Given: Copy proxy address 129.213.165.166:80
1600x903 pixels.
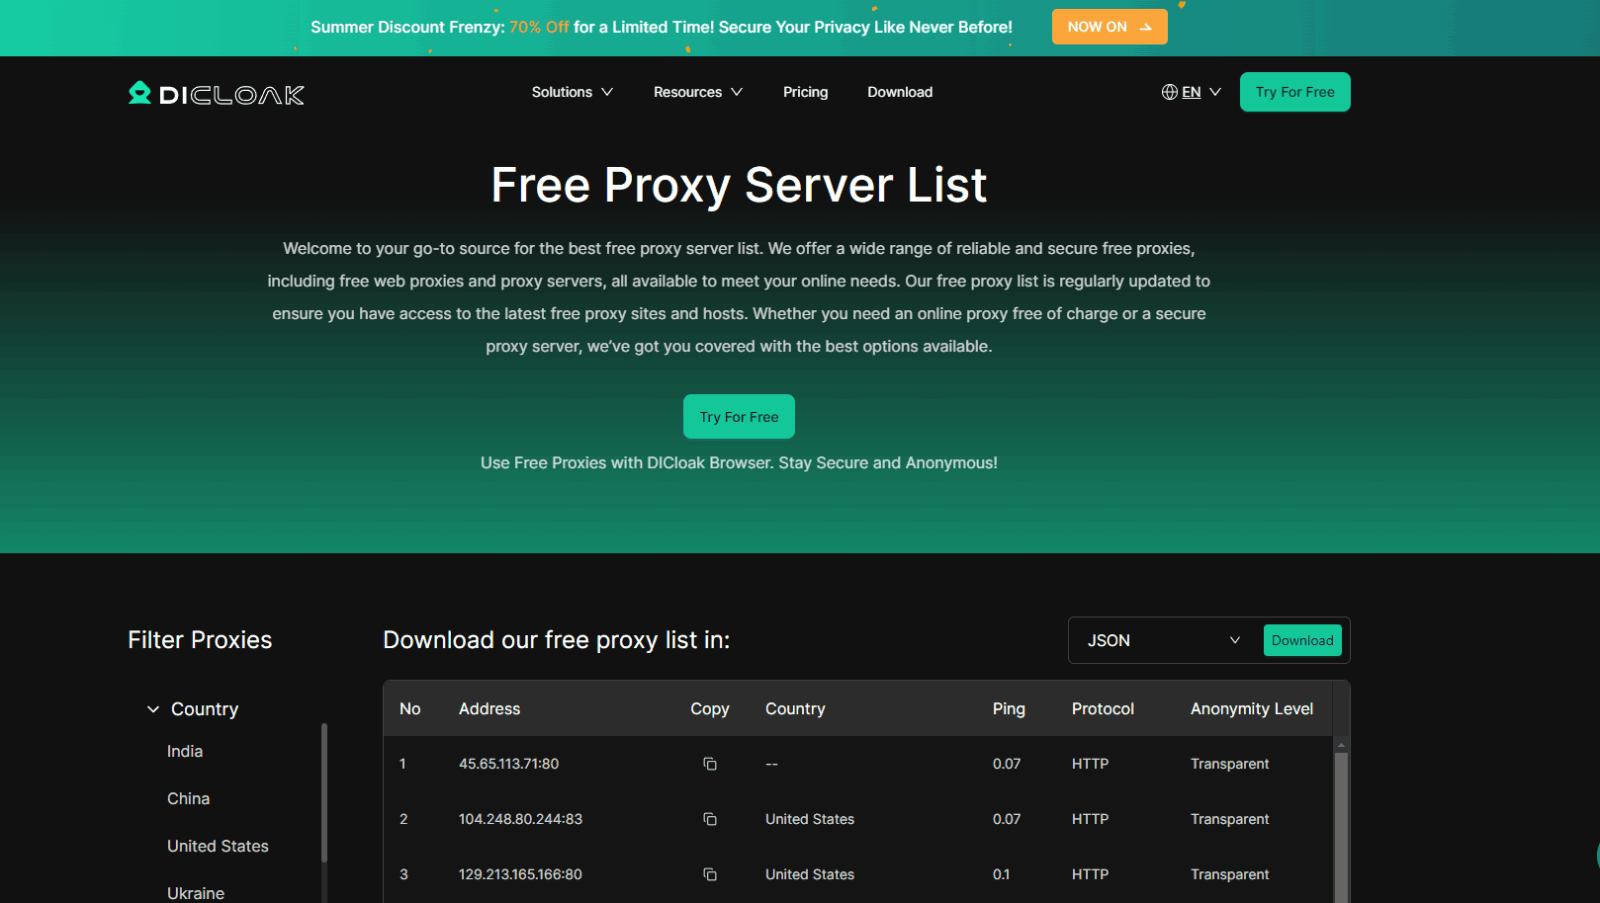Looking at the screenshot, I should pyautogui.click(x=710, y=874).
